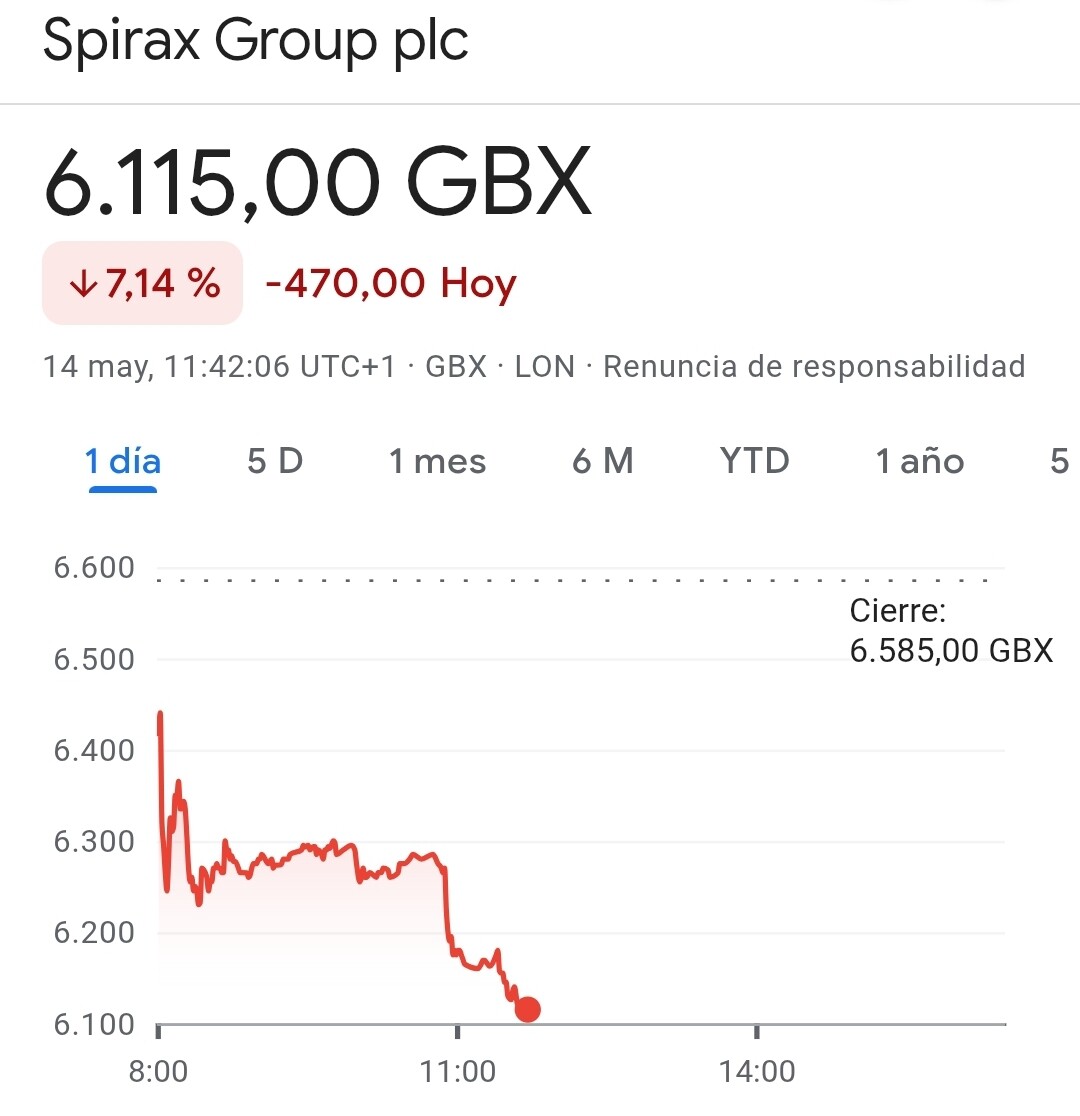Click the Spirax Group plc title

click(256, 41)
